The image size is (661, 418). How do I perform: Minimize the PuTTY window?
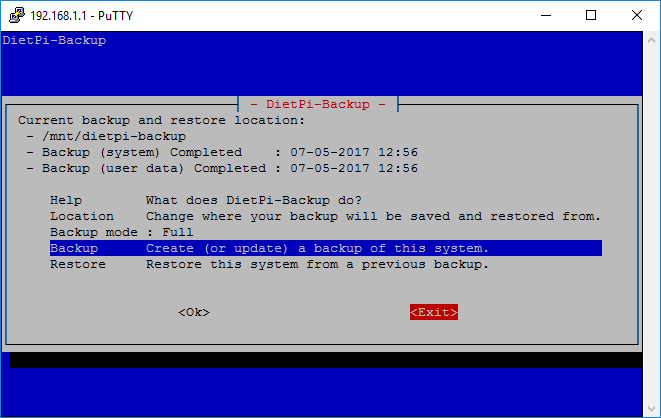pos(546,16)
